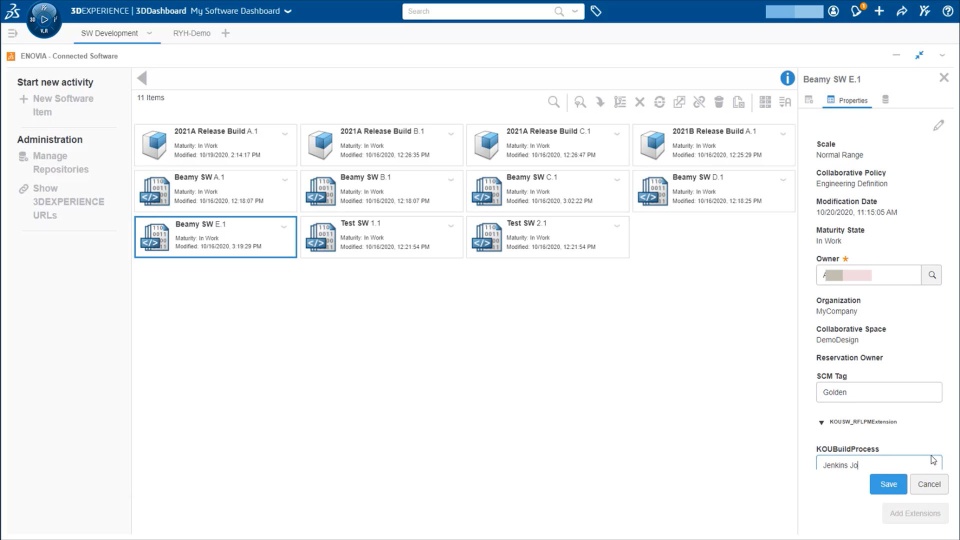
Task: Switch to the RYH-Demo tab
Action: click(x=192, y=33)
